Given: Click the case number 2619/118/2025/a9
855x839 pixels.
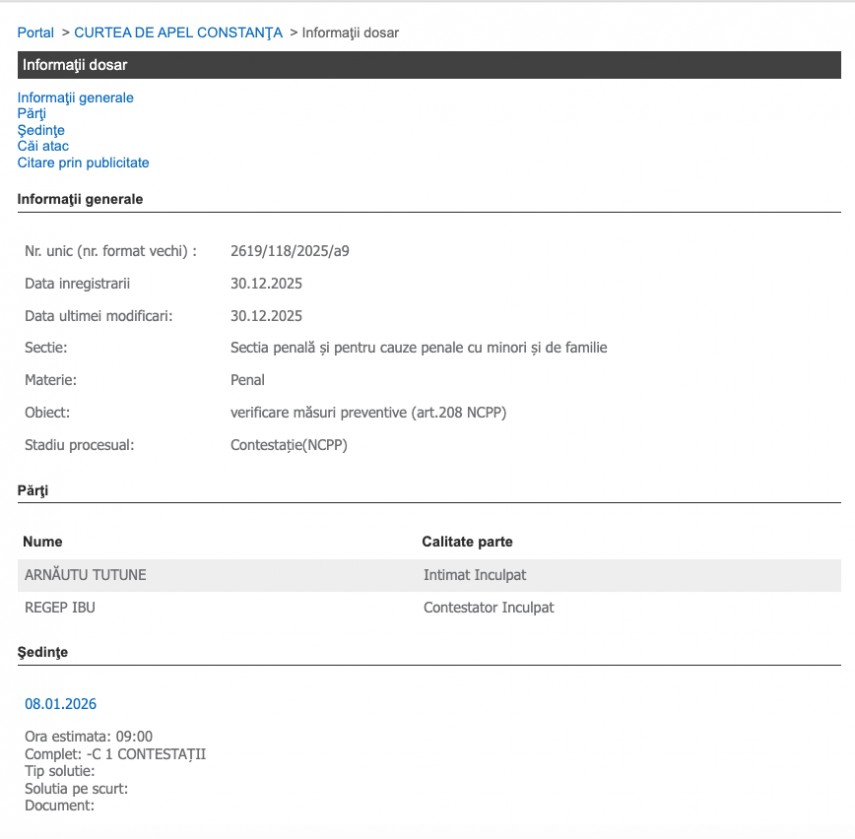Looking at the screenshot, I should click(x=289, y=251).
